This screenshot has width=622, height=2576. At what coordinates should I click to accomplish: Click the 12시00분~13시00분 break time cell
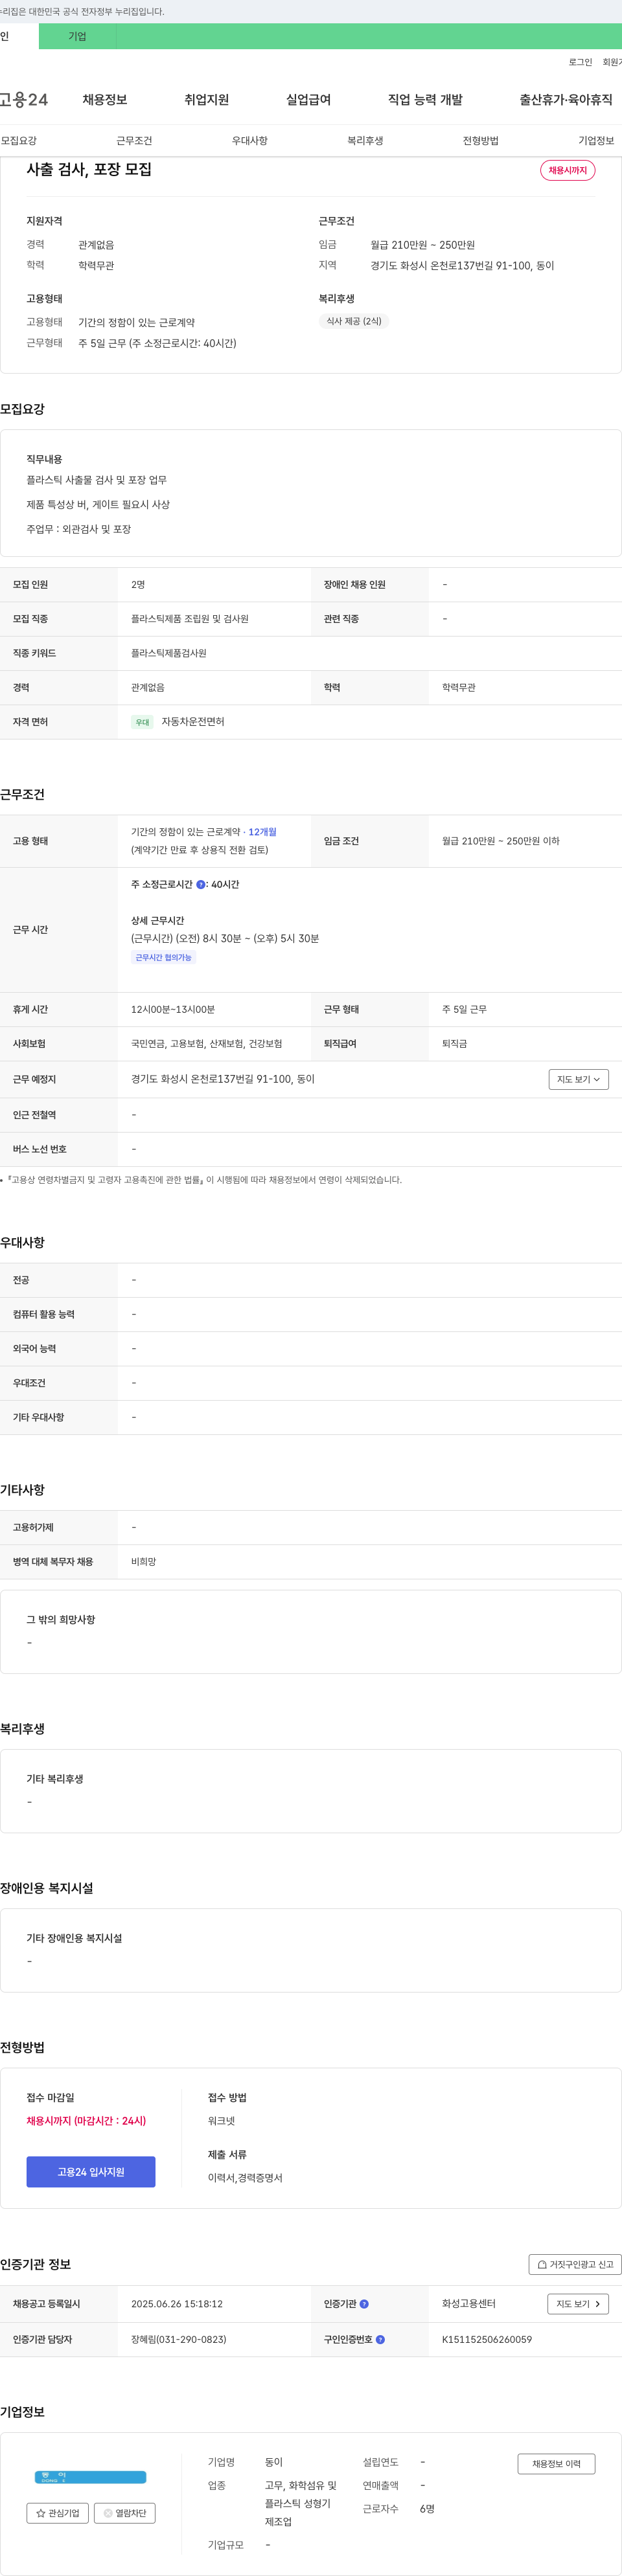tap(173, 1009)
